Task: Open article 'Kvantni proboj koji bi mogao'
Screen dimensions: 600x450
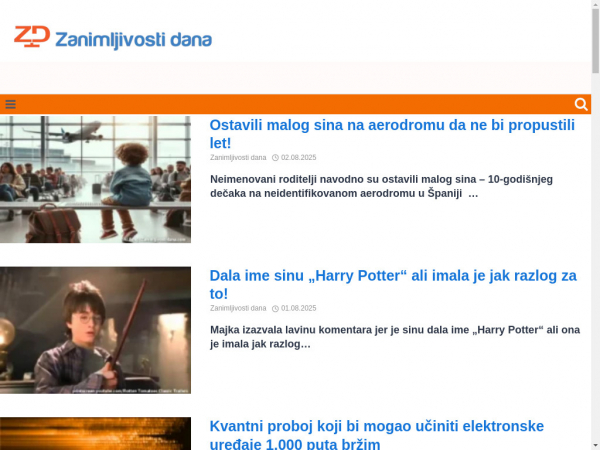Action: 377,435
